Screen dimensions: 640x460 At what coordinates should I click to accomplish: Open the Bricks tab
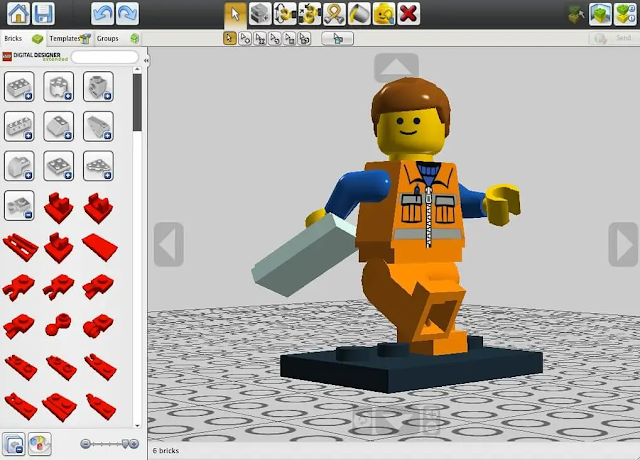click(23, 39)
